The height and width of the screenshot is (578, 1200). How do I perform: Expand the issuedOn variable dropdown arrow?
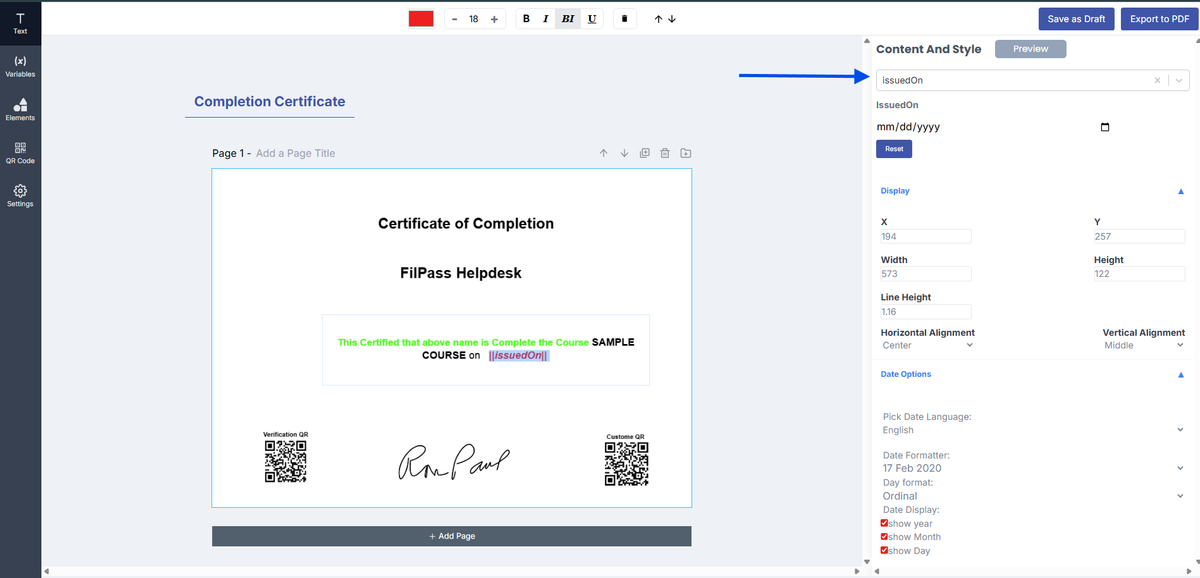click(x=1180, y=80)
